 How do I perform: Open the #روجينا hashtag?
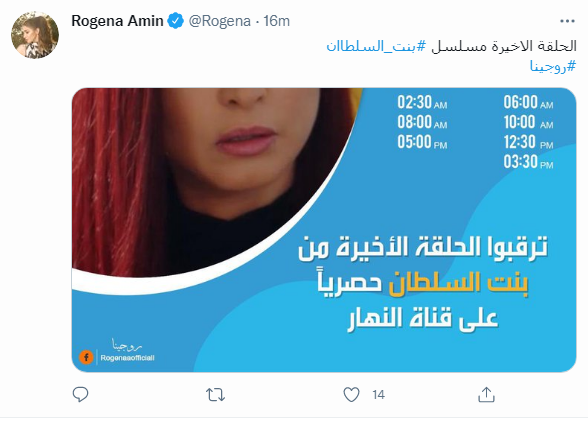point(553,66)
